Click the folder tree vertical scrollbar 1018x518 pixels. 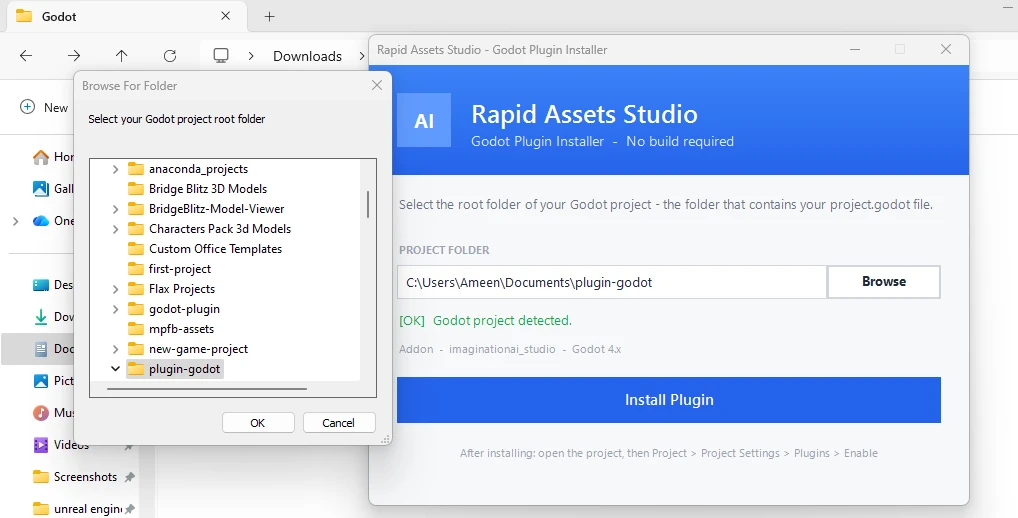[368, 204]
